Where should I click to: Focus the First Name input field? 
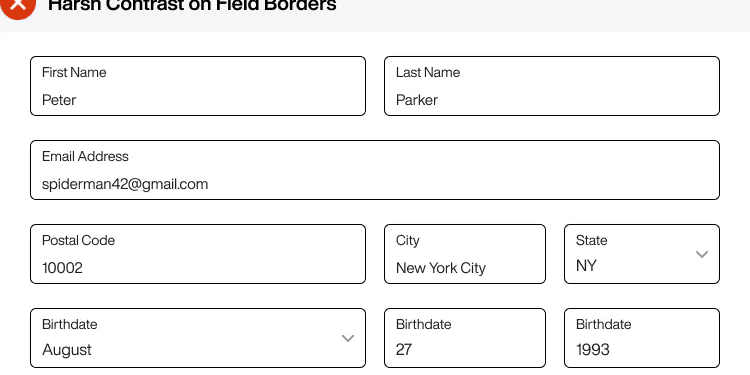(x=198, y=86)
